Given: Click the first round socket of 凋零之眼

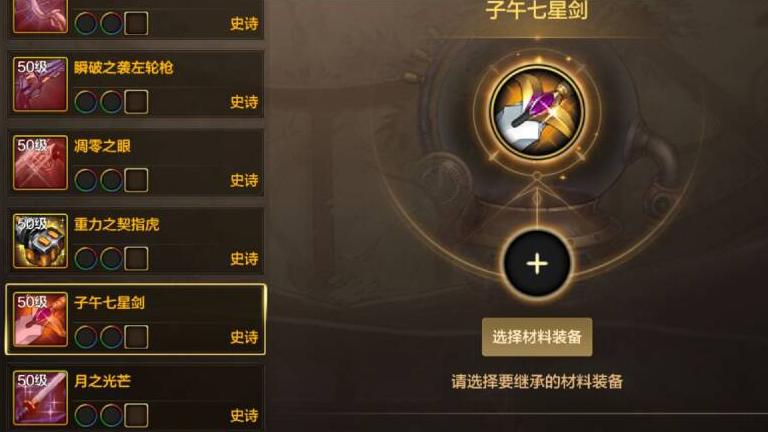Looking at the screenshot, I should [86, 180].
